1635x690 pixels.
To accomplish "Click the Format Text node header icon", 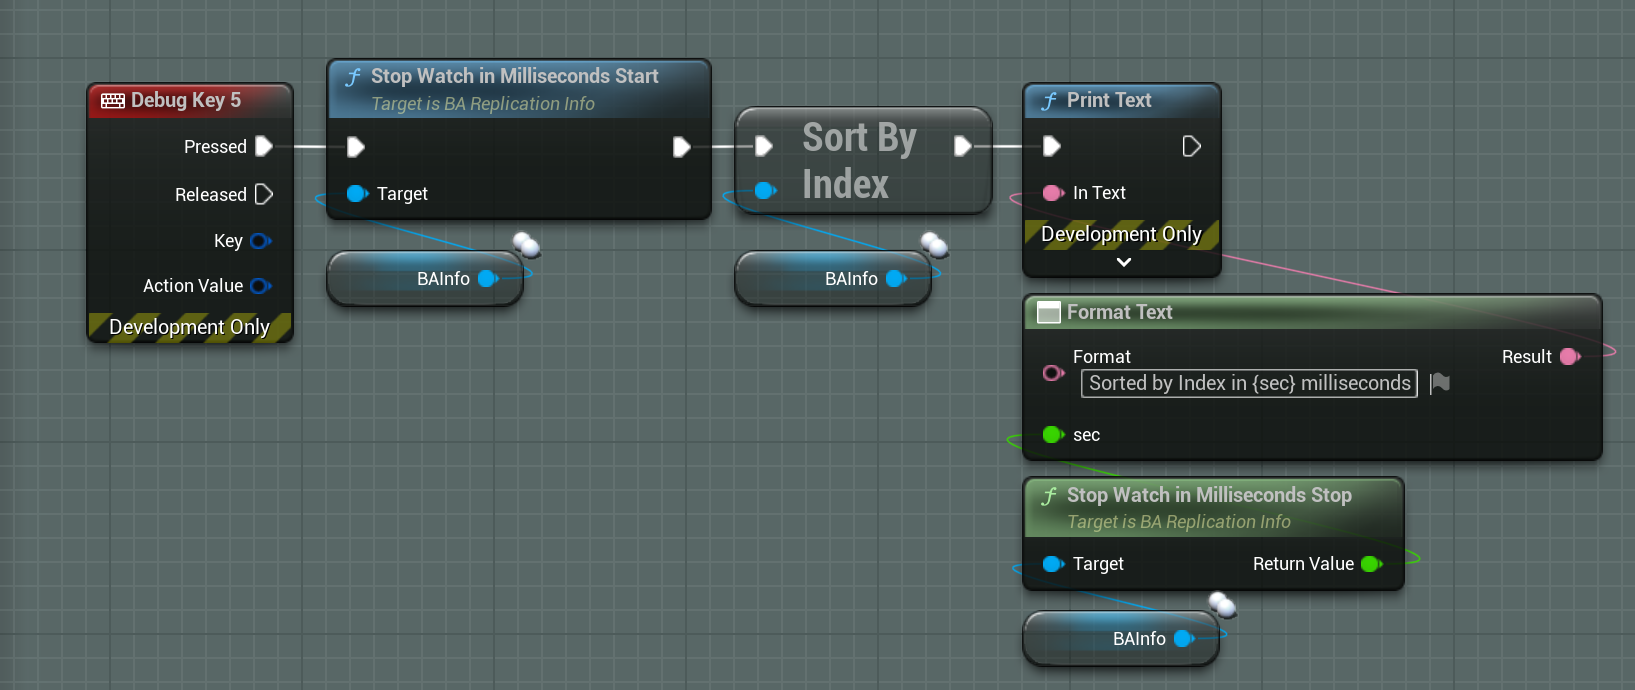I will click(x=1048, y=312).
